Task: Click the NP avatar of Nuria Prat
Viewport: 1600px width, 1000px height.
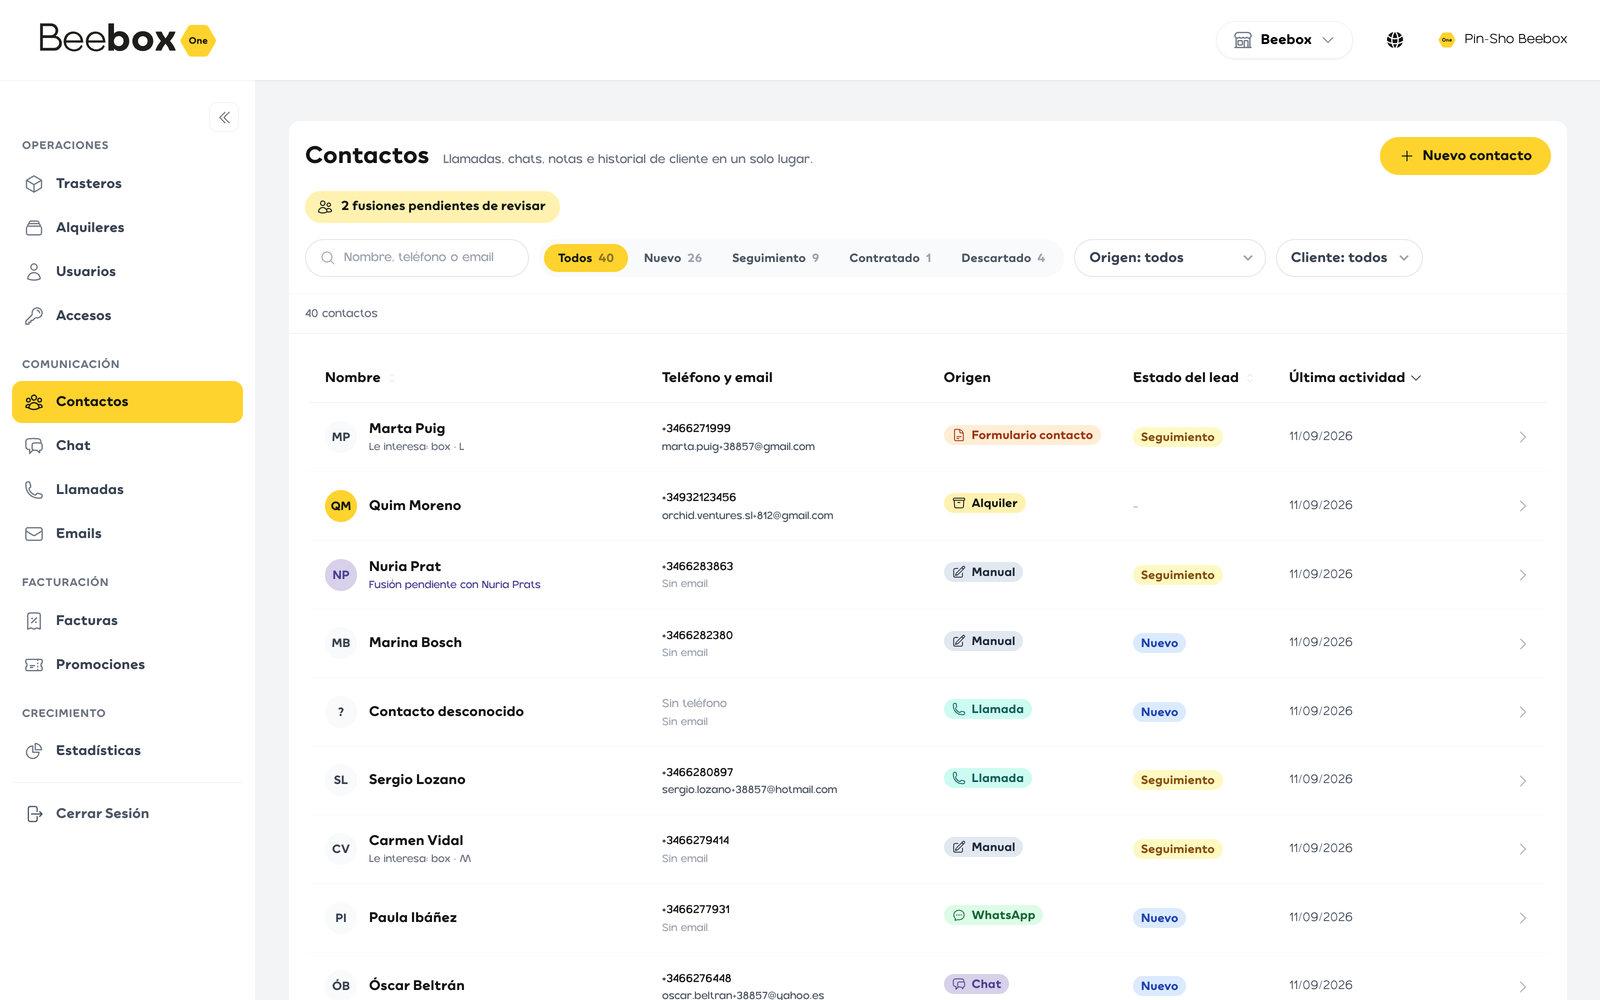Action: pyautogui.click(x=341, y=575)
